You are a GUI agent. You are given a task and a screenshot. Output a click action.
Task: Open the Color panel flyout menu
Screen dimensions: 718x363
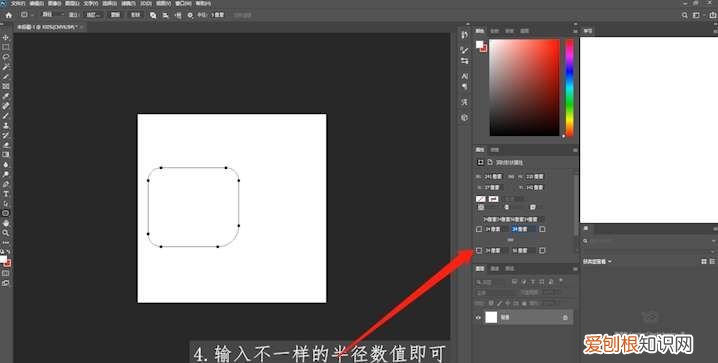tap(575, 31)
